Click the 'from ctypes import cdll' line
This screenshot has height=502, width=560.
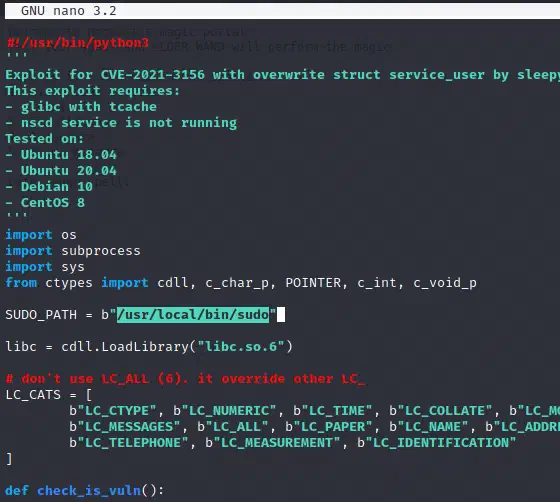(x=241, y=283)
